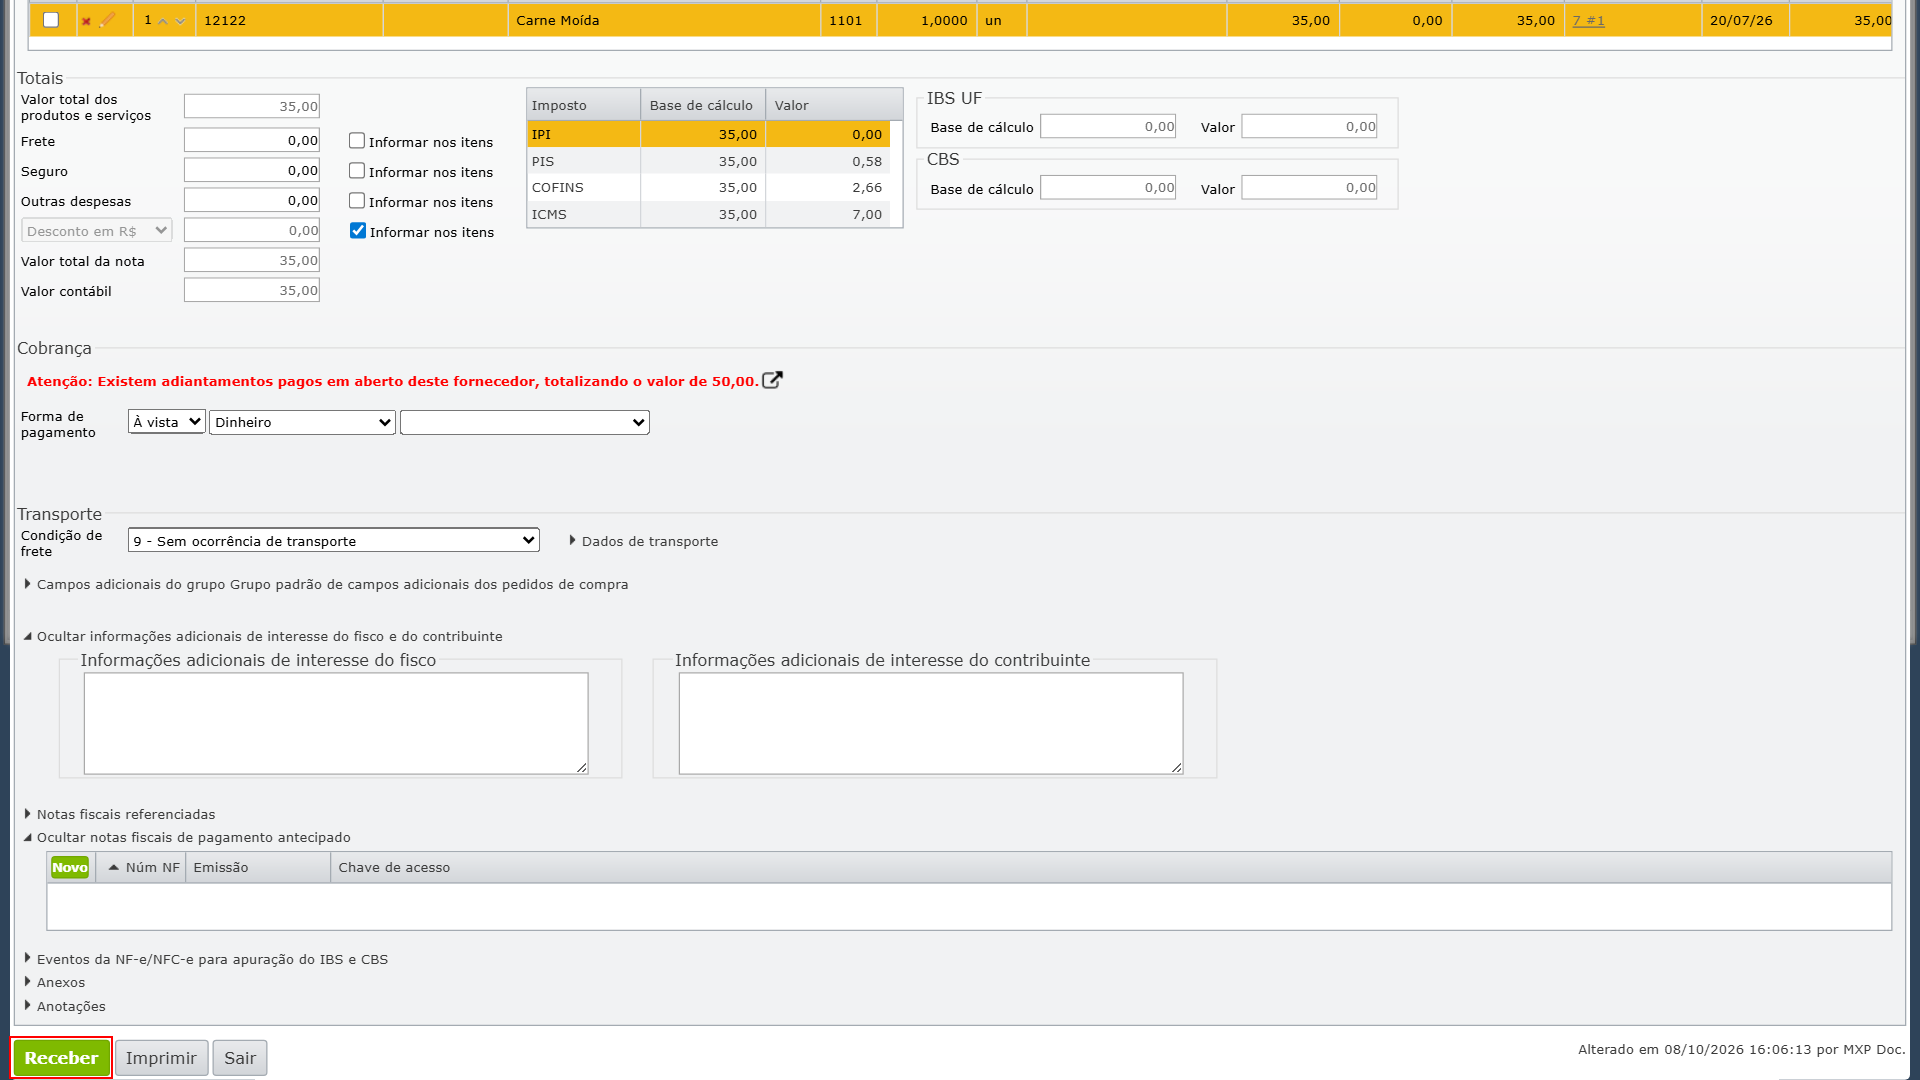The width and height of the screenshot is (1920, 1080).
Task: Open the Condição de frete dropdown
Action: click(334, 540)
